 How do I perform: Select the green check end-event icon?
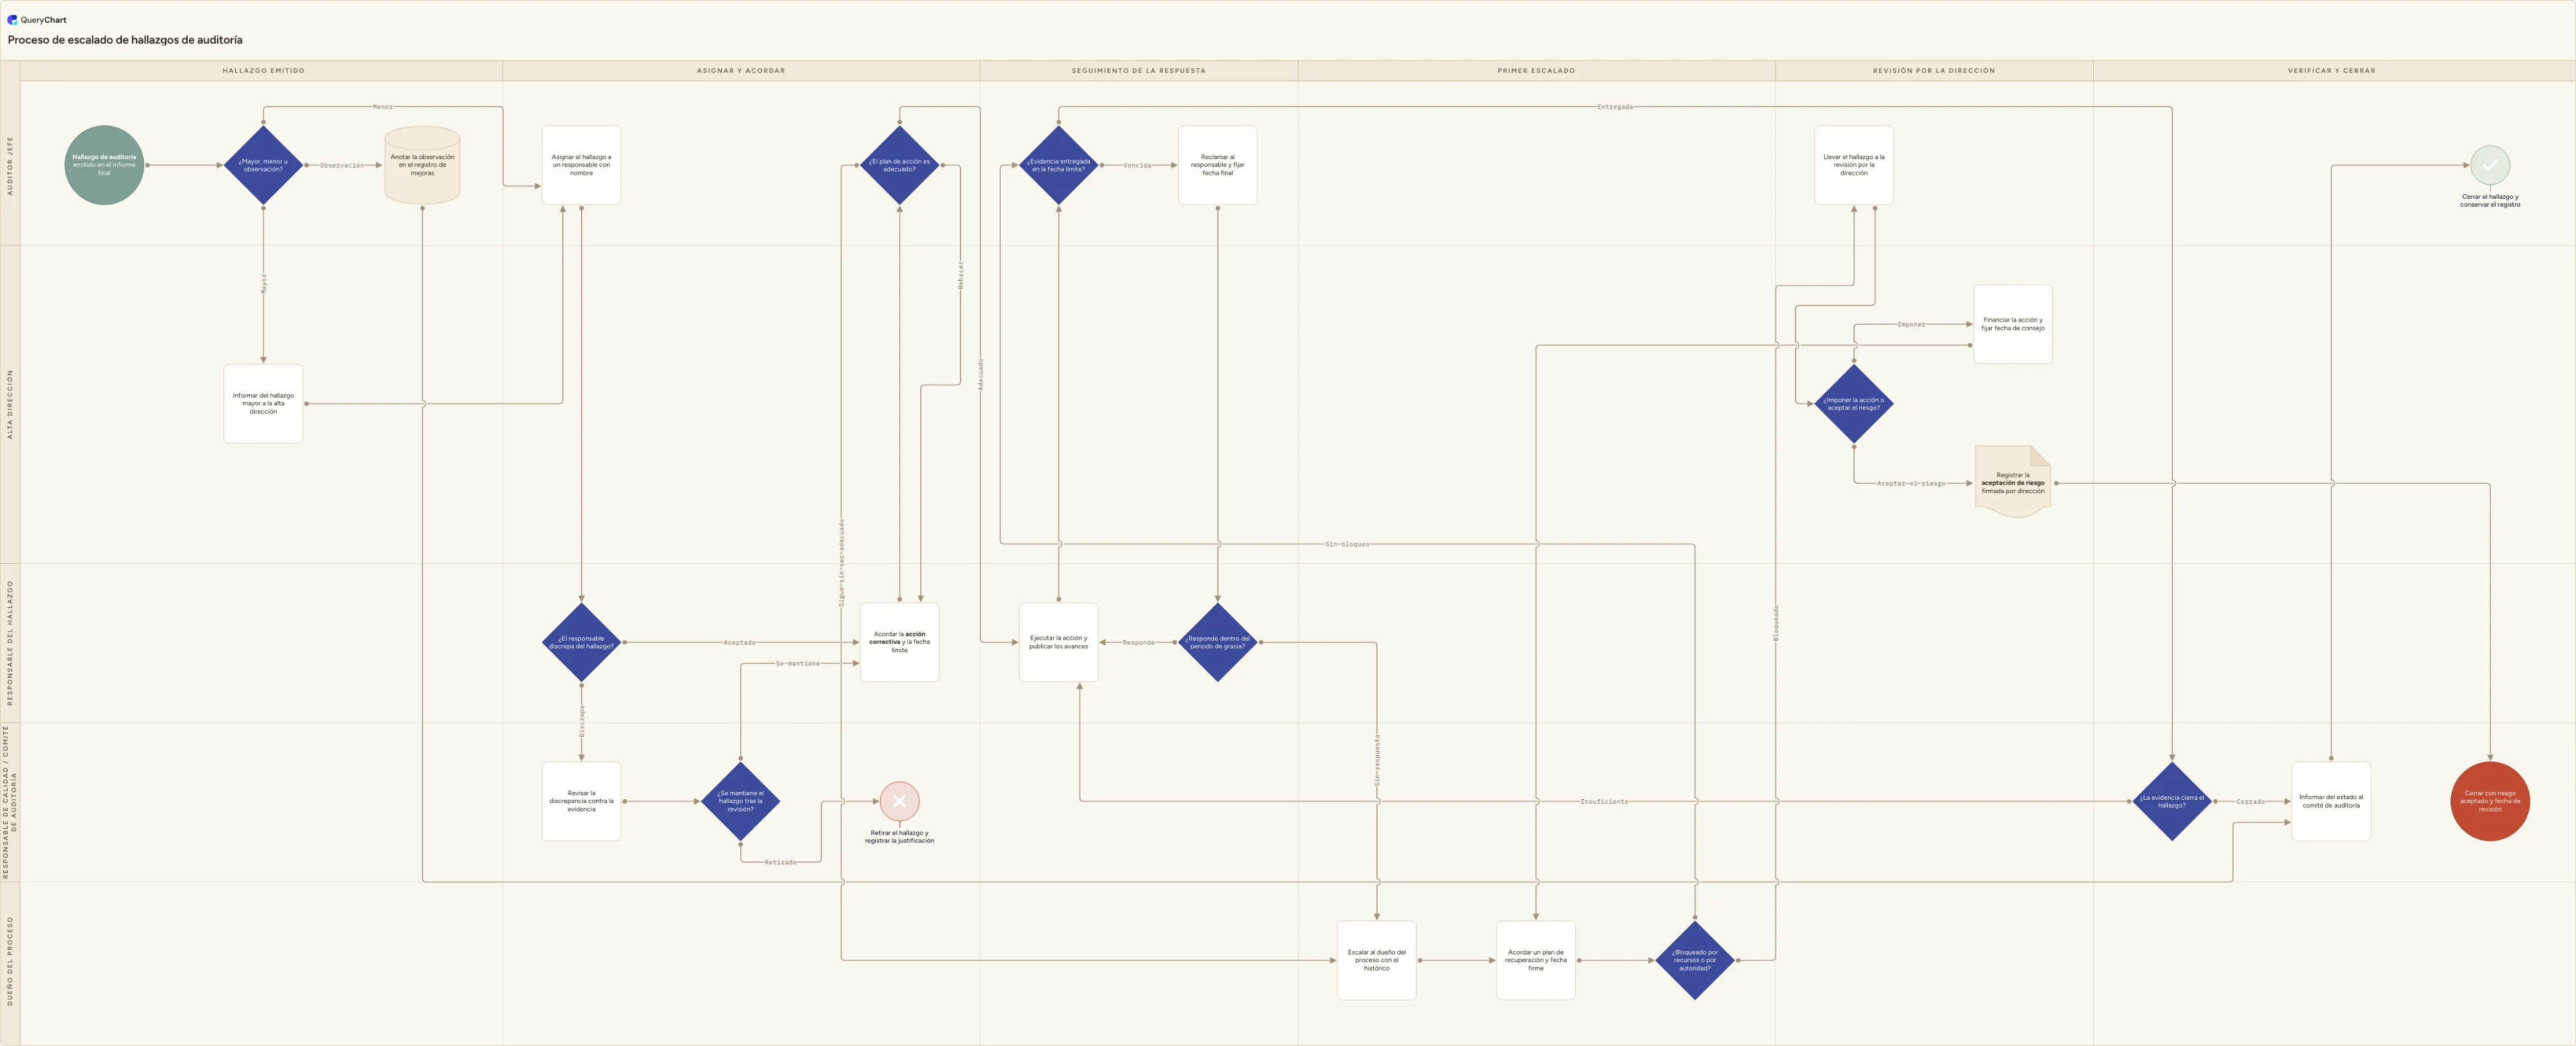click(2489, 165)
